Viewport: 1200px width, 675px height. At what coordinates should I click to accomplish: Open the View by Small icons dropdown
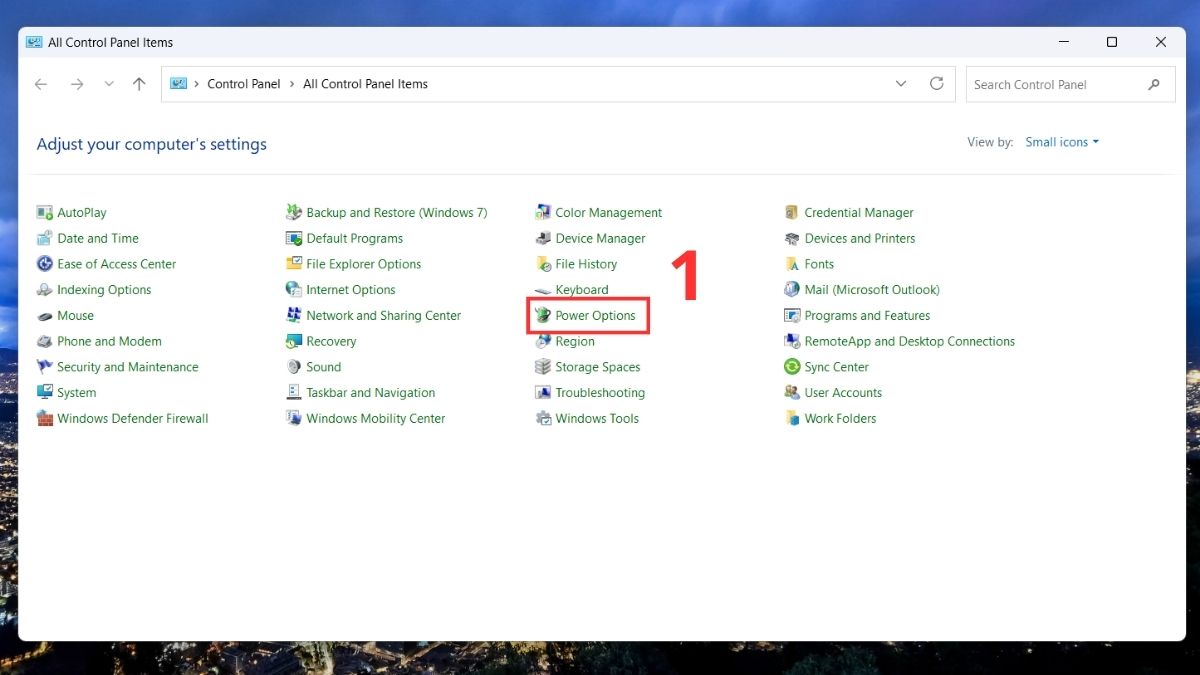[1062, 142]
